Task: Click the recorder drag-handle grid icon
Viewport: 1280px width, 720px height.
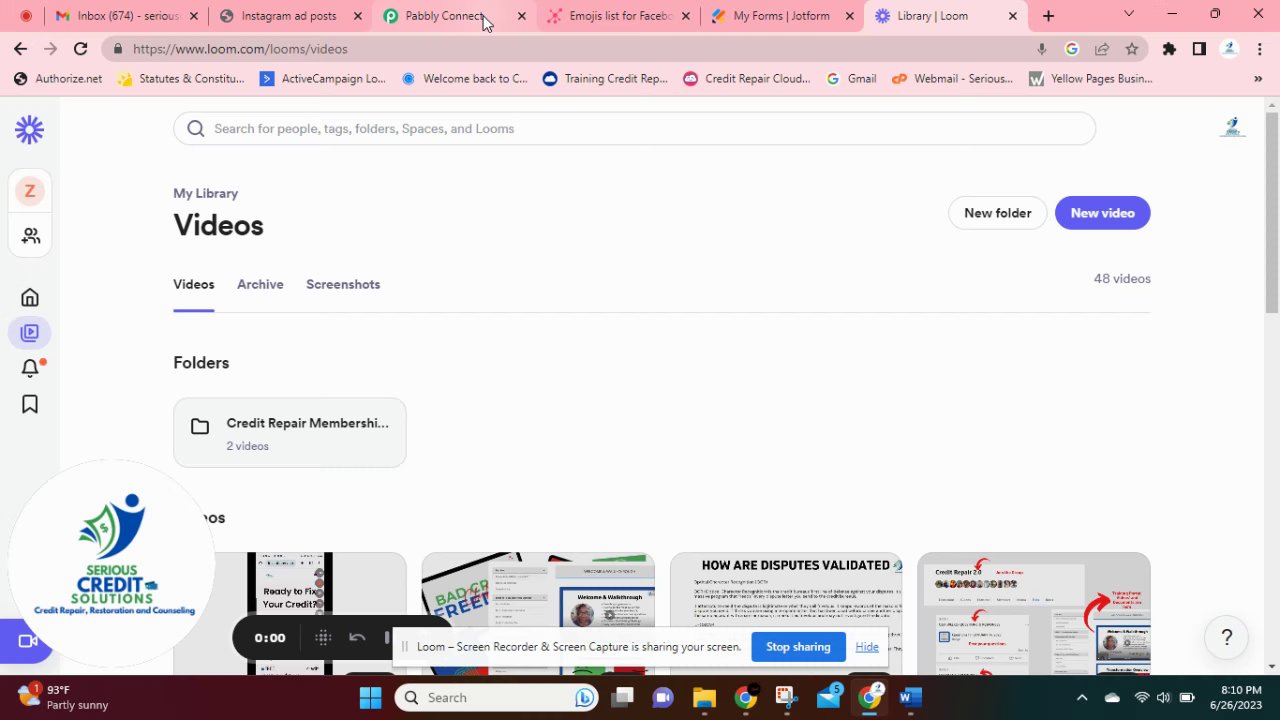Action: pyautogui.click(x=323, y=637)
